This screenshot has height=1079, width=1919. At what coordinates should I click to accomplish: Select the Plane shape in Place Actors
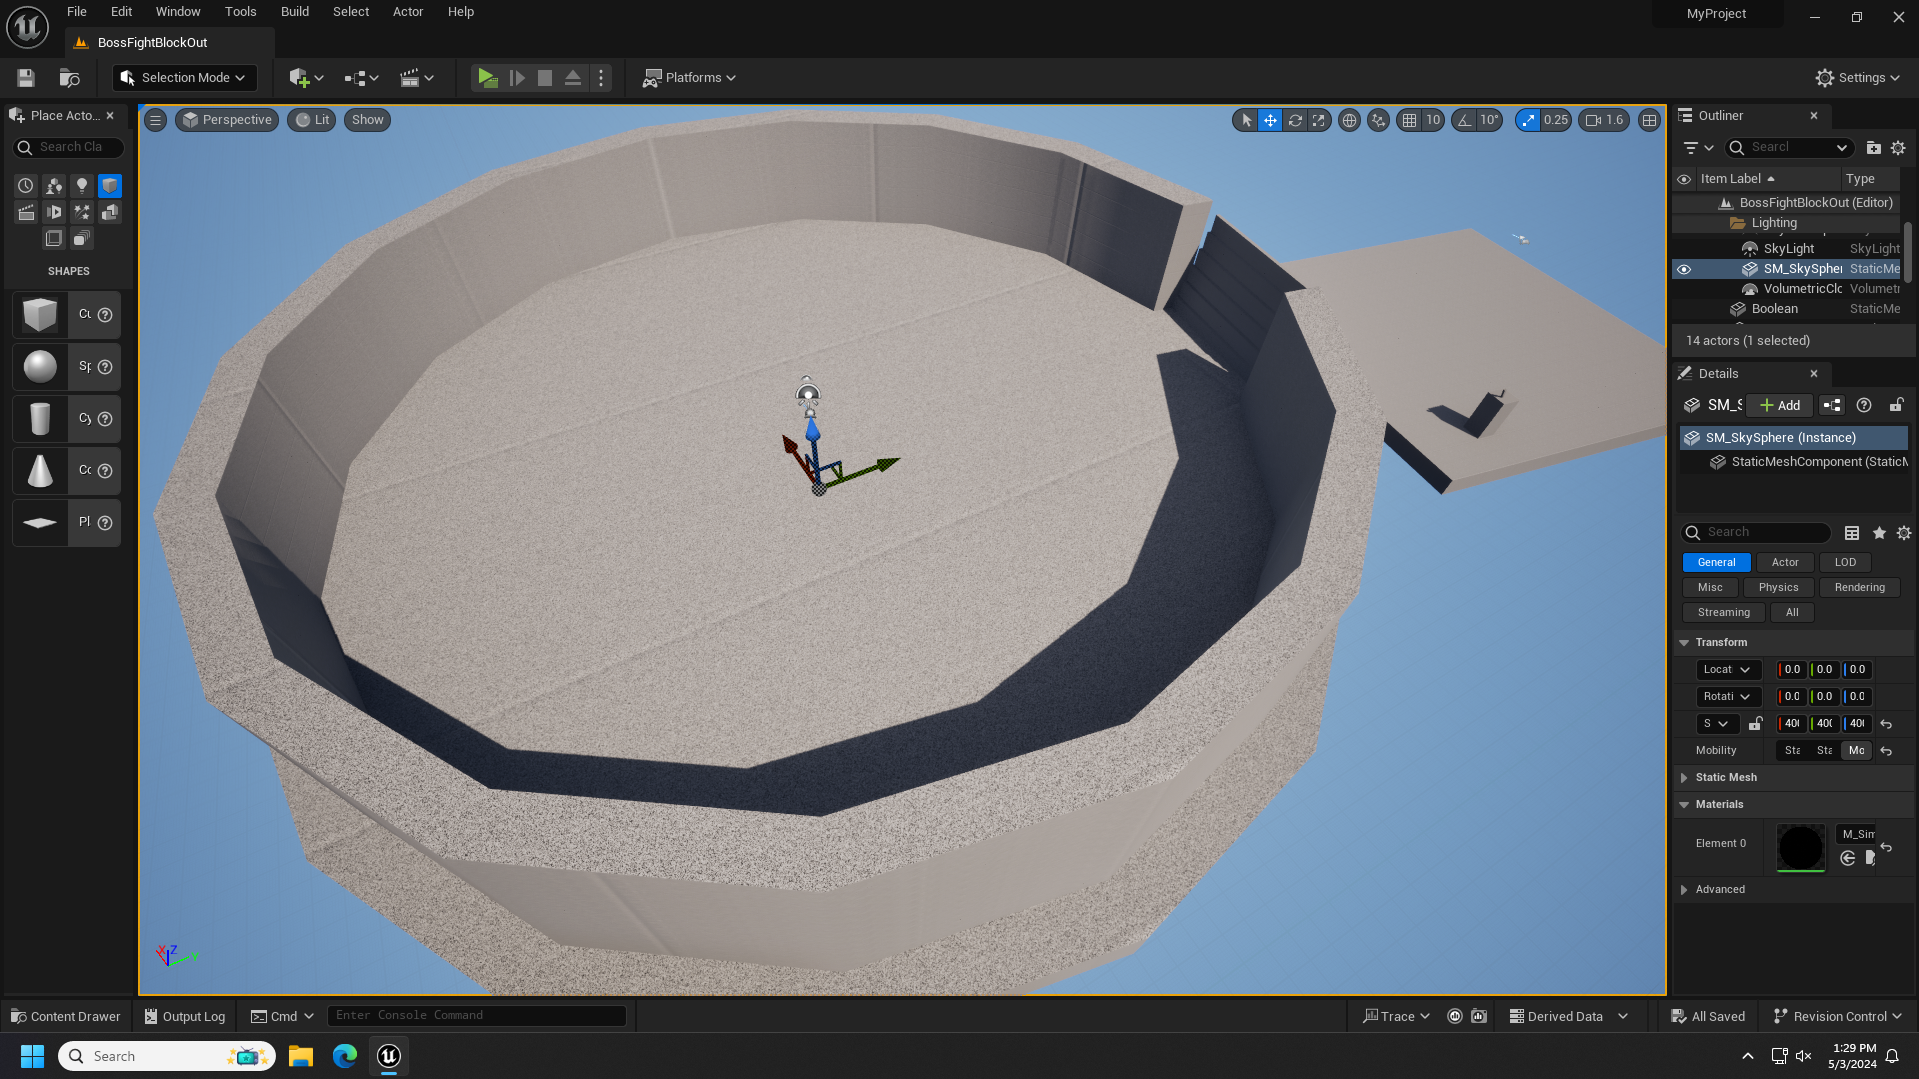(x=40, y=523)
